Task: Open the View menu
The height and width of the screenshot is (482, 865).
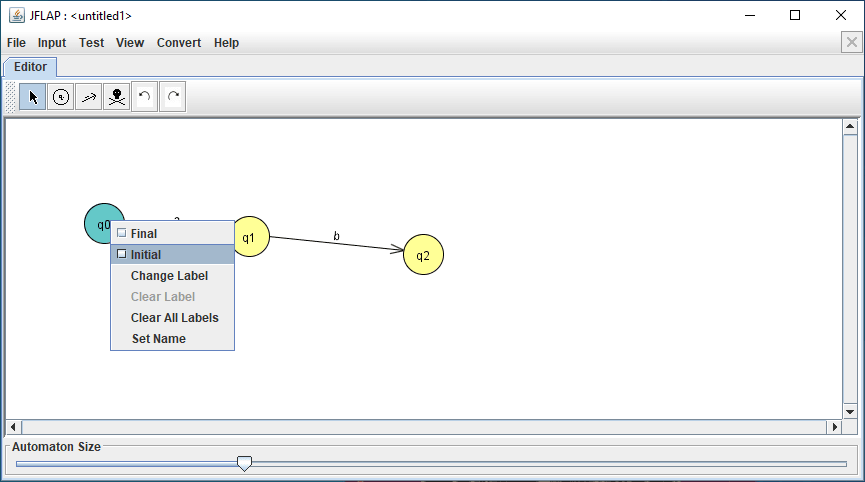Action: click(130, 43)
